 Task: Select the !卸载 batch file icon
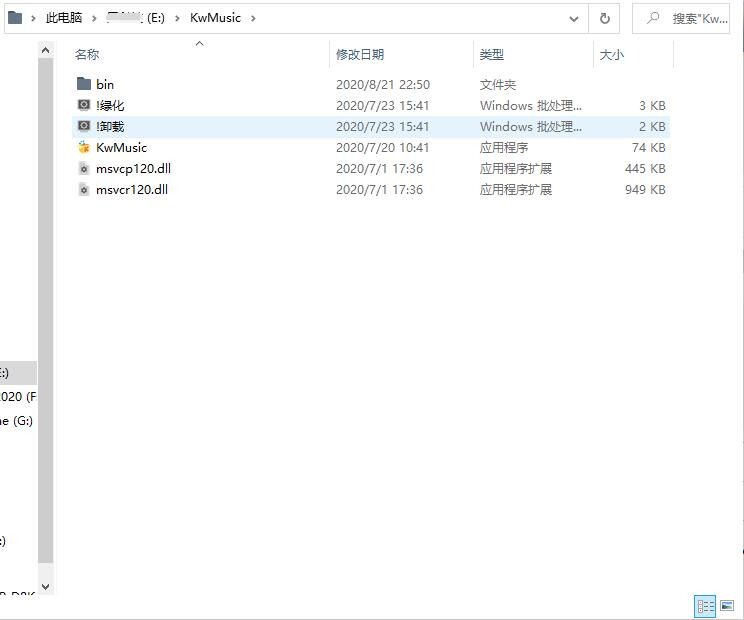(84, 127)
